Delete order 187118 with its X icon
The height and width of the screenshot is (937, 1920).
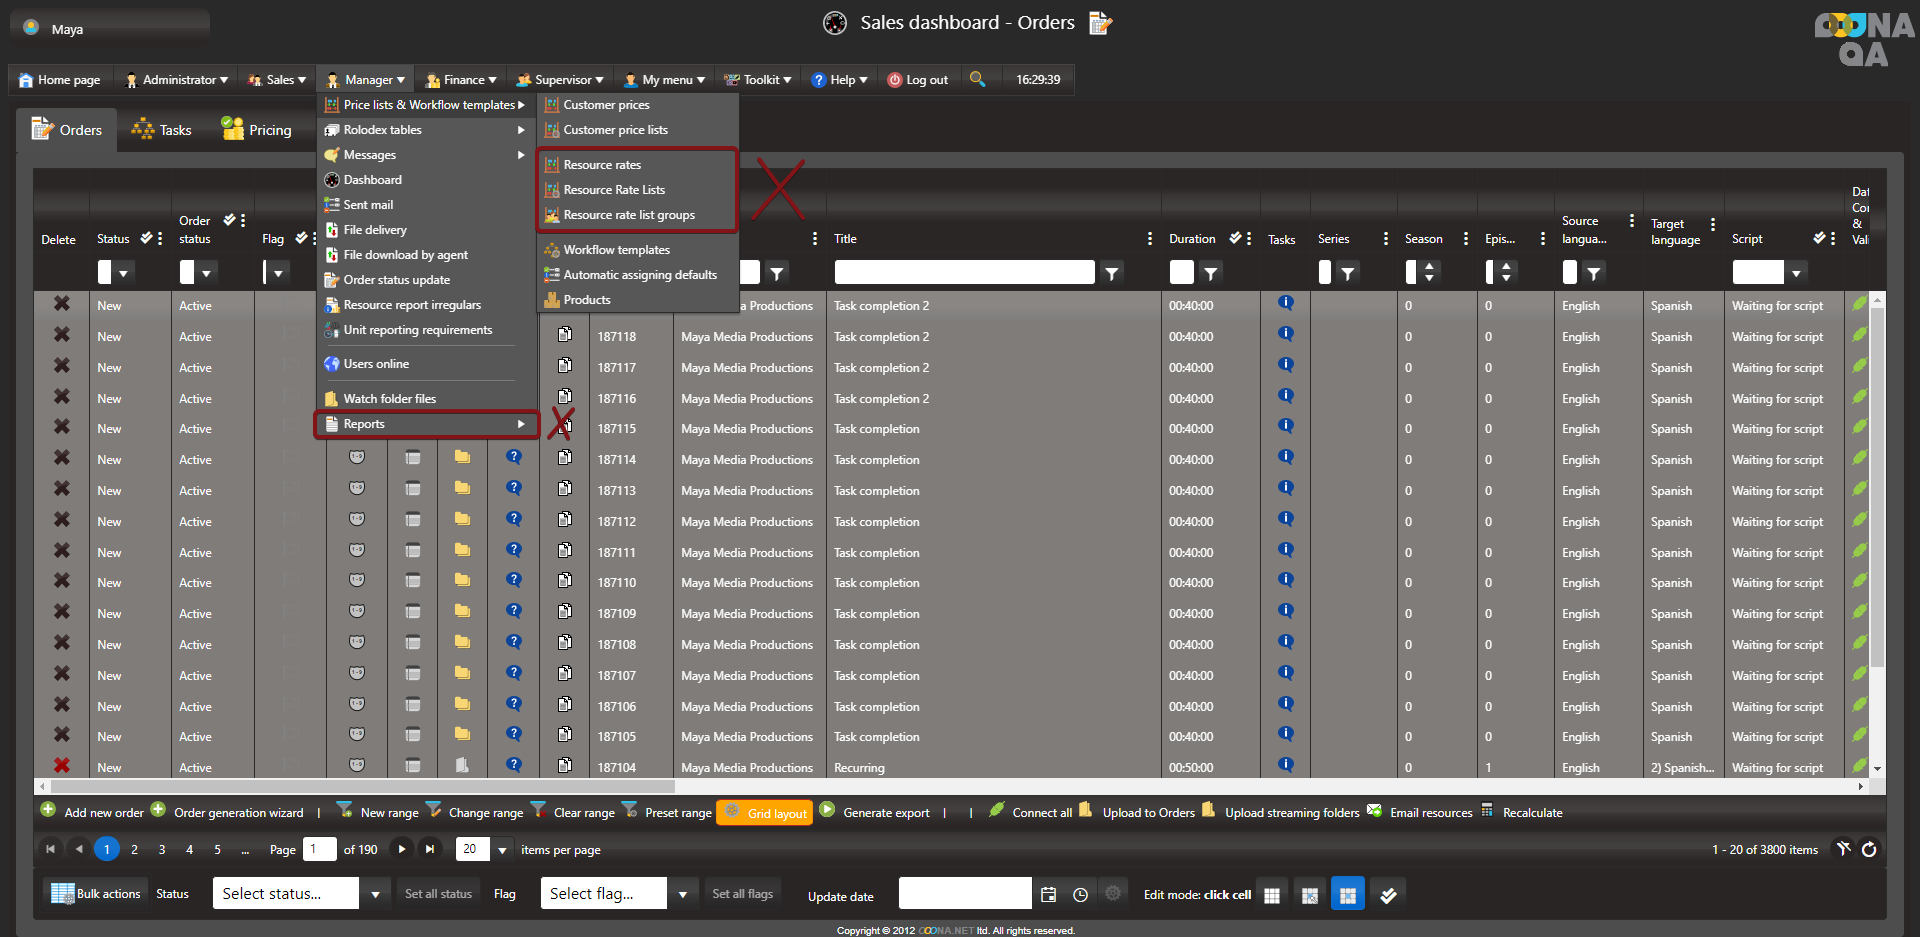point(62,335)
